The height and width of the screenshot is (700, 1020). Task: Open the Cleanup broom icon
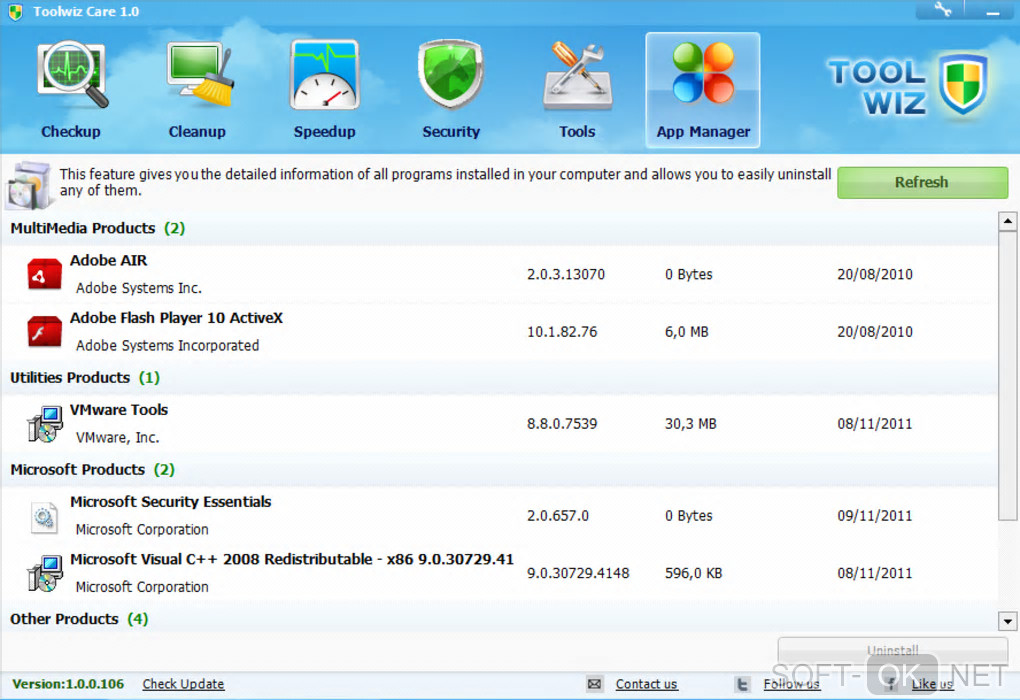(x=199, y=75)
